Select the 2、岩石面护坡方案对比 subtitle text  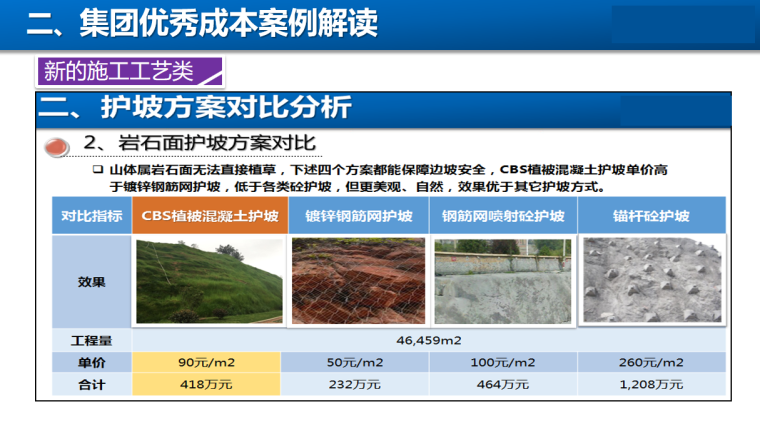tap(200, 144)
